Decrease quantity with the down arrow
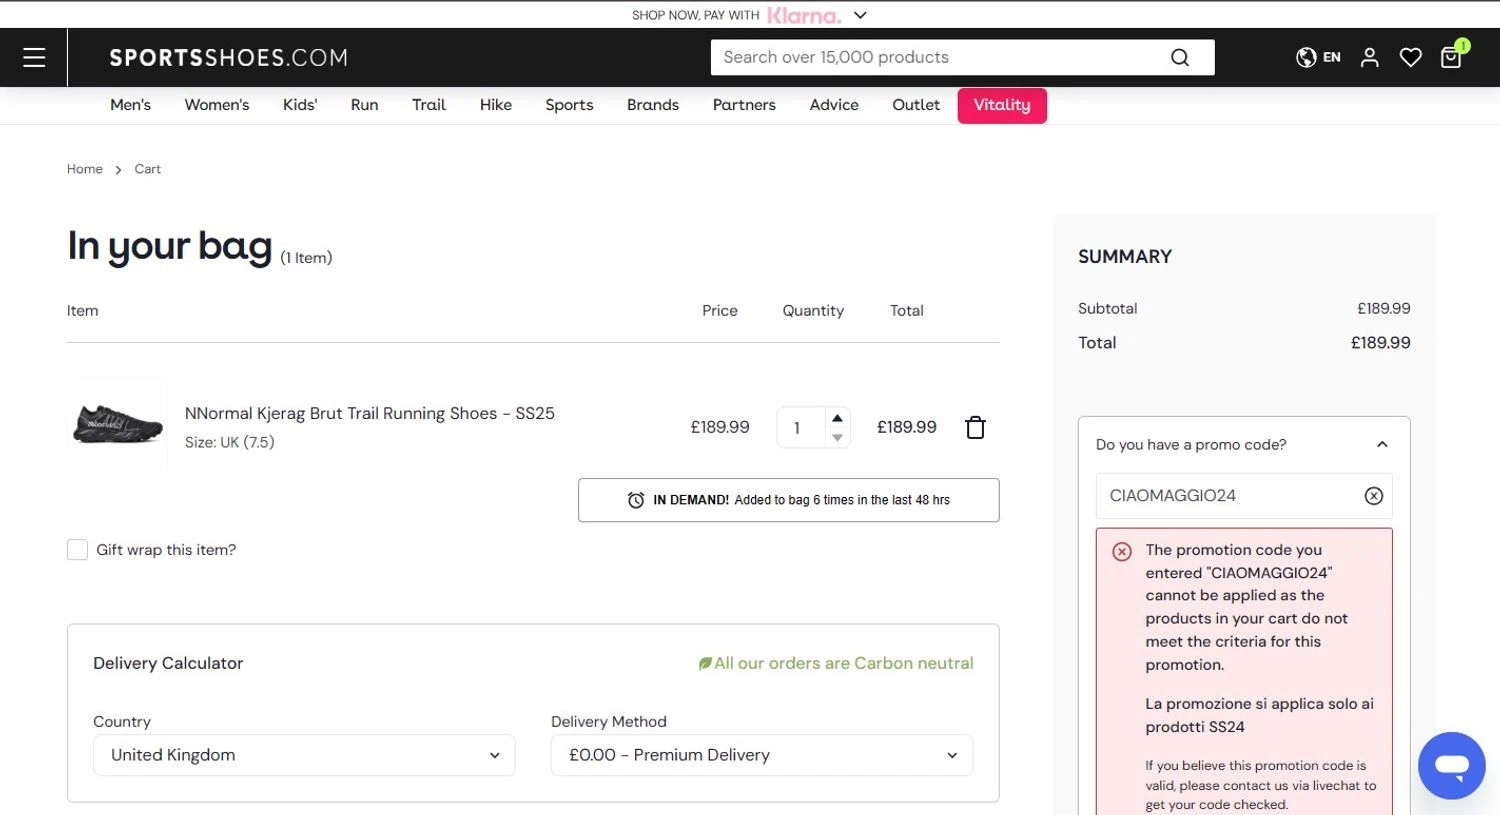The image size is (1500, 815). click(x=837, y=438)
